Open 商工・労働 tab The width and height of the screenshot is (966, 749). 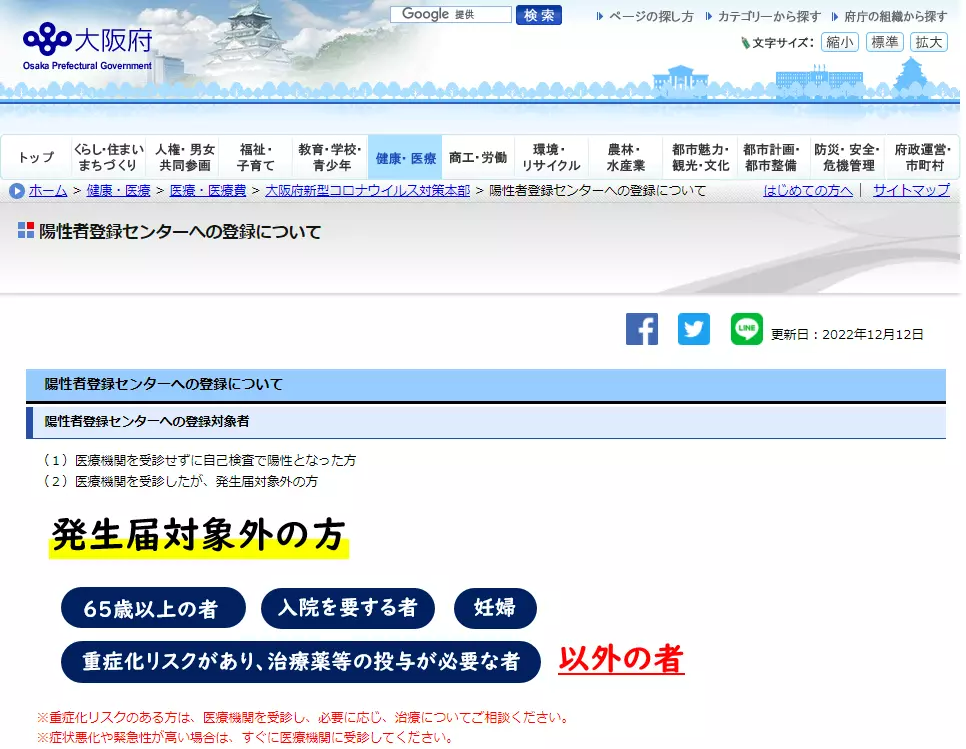click(x=478, y=157)
